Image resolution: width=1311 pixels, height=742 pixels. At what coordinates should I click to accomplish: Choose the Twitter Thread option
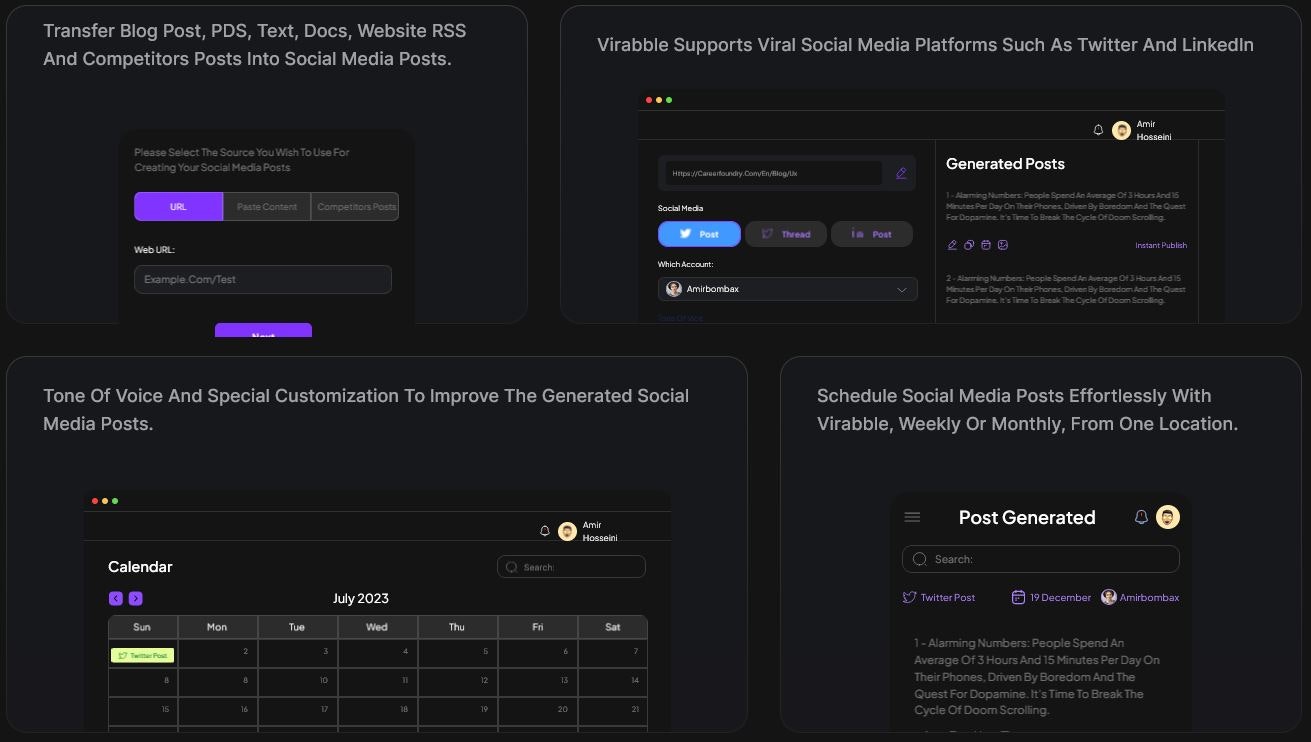[786, 234]
